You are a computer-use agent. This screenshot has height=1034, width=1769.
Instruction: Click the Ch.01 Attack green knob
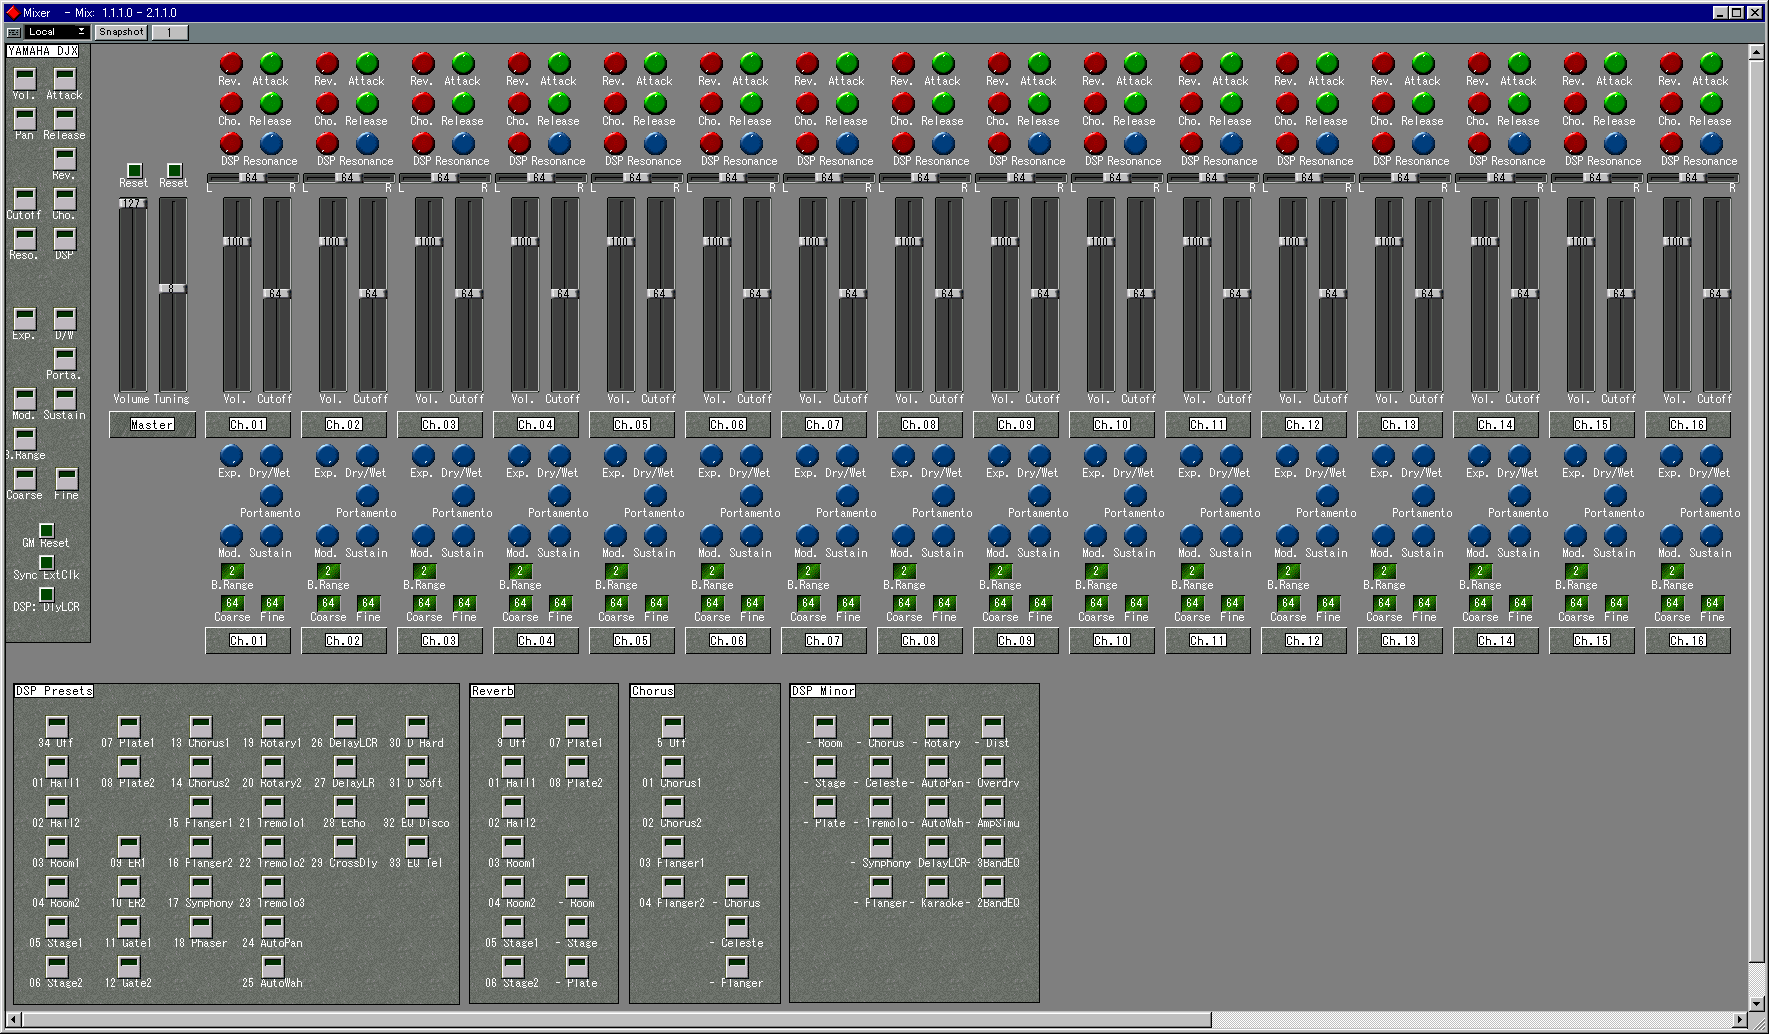coord(271,64)
